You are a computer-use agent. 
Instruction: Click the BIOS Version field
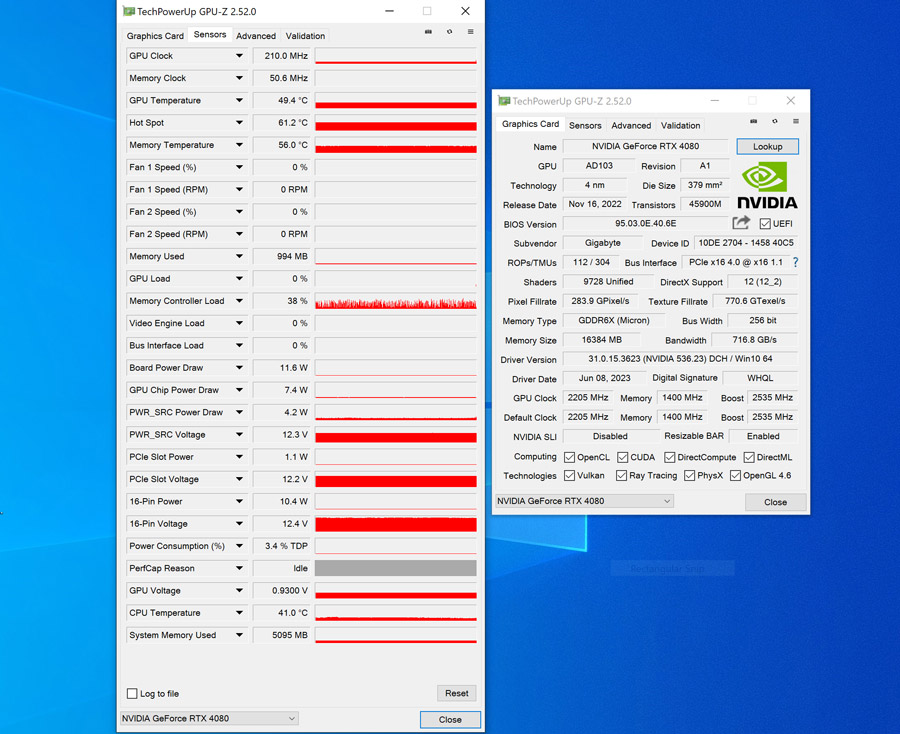pyautogui.click(x=646, y=223)
